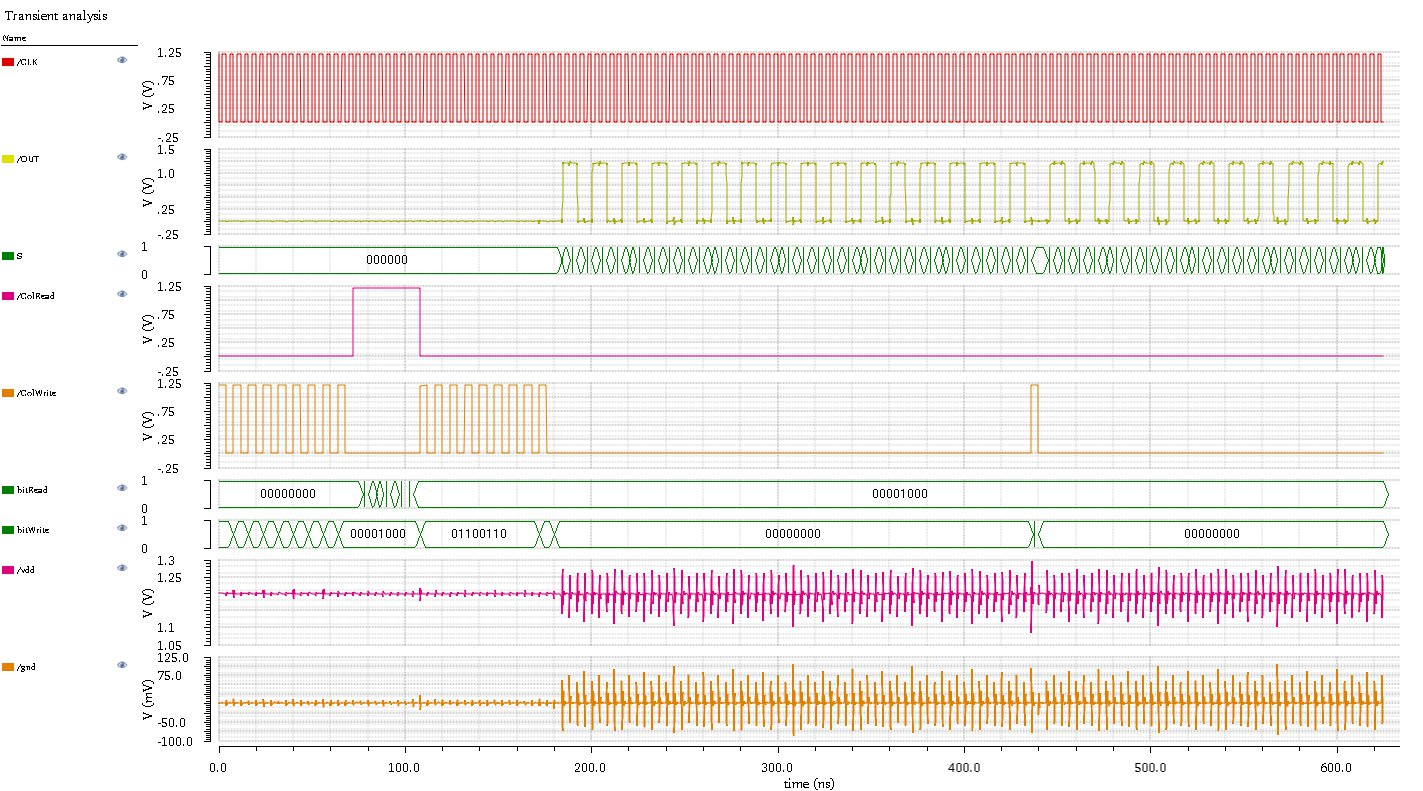1423x791 pixels.
Task: Toggle visibility eye for /OUT signal
Action: [122, 158]
